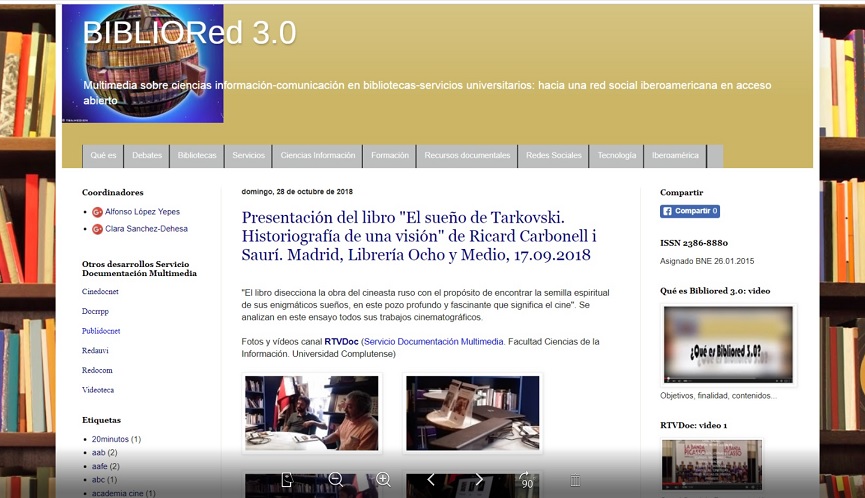Select the aab tag
The width and height of the screenshot is (865, 498).
click(x=98, y=453)
